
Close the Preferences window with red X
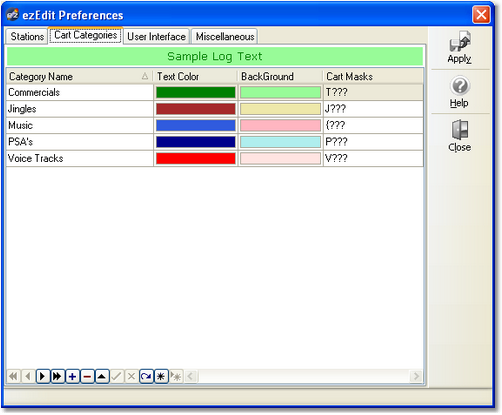pos(481,15)
